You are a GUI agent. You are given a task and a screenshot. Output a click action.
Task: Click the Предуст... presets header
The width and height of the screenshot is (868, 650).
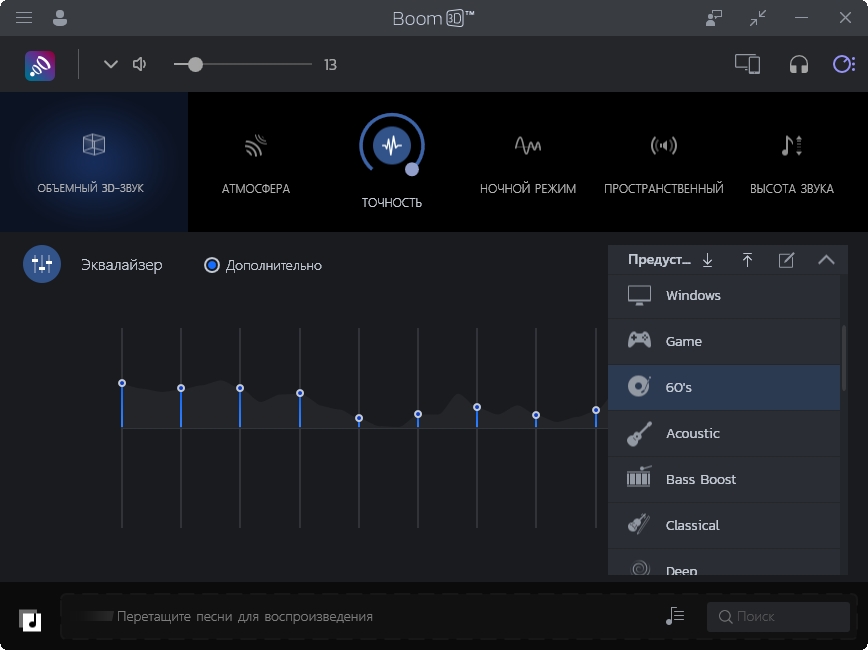[x=659, y=260]
